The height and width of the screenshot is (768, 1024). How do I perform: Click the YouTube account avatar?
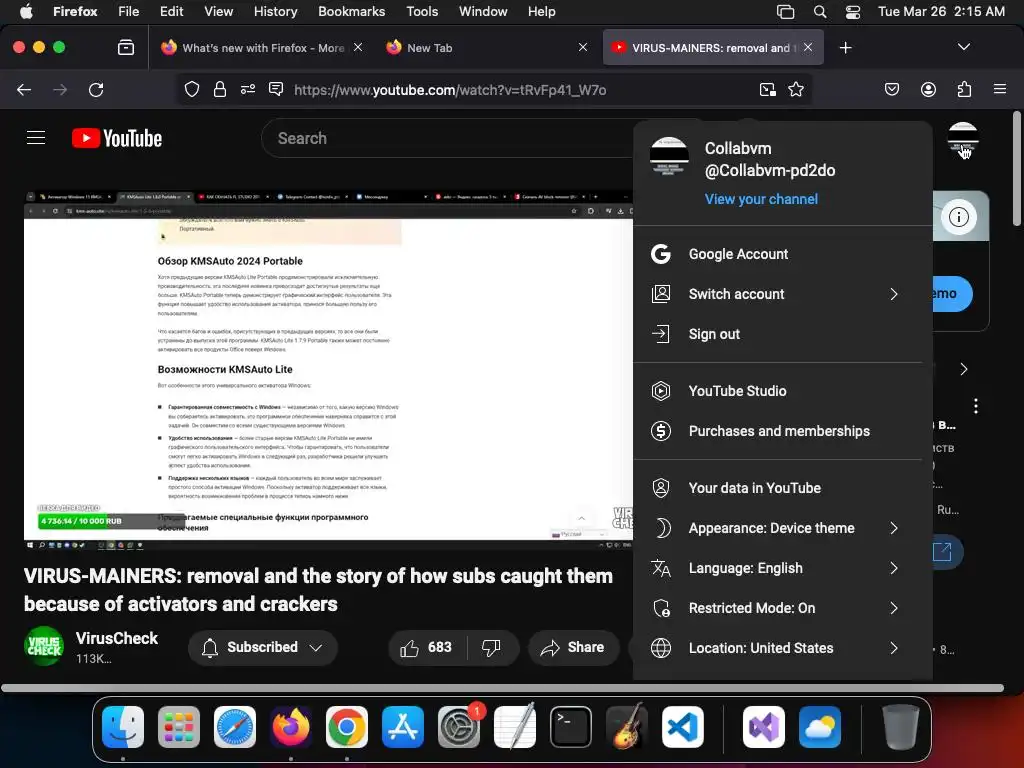pos(963,139)
